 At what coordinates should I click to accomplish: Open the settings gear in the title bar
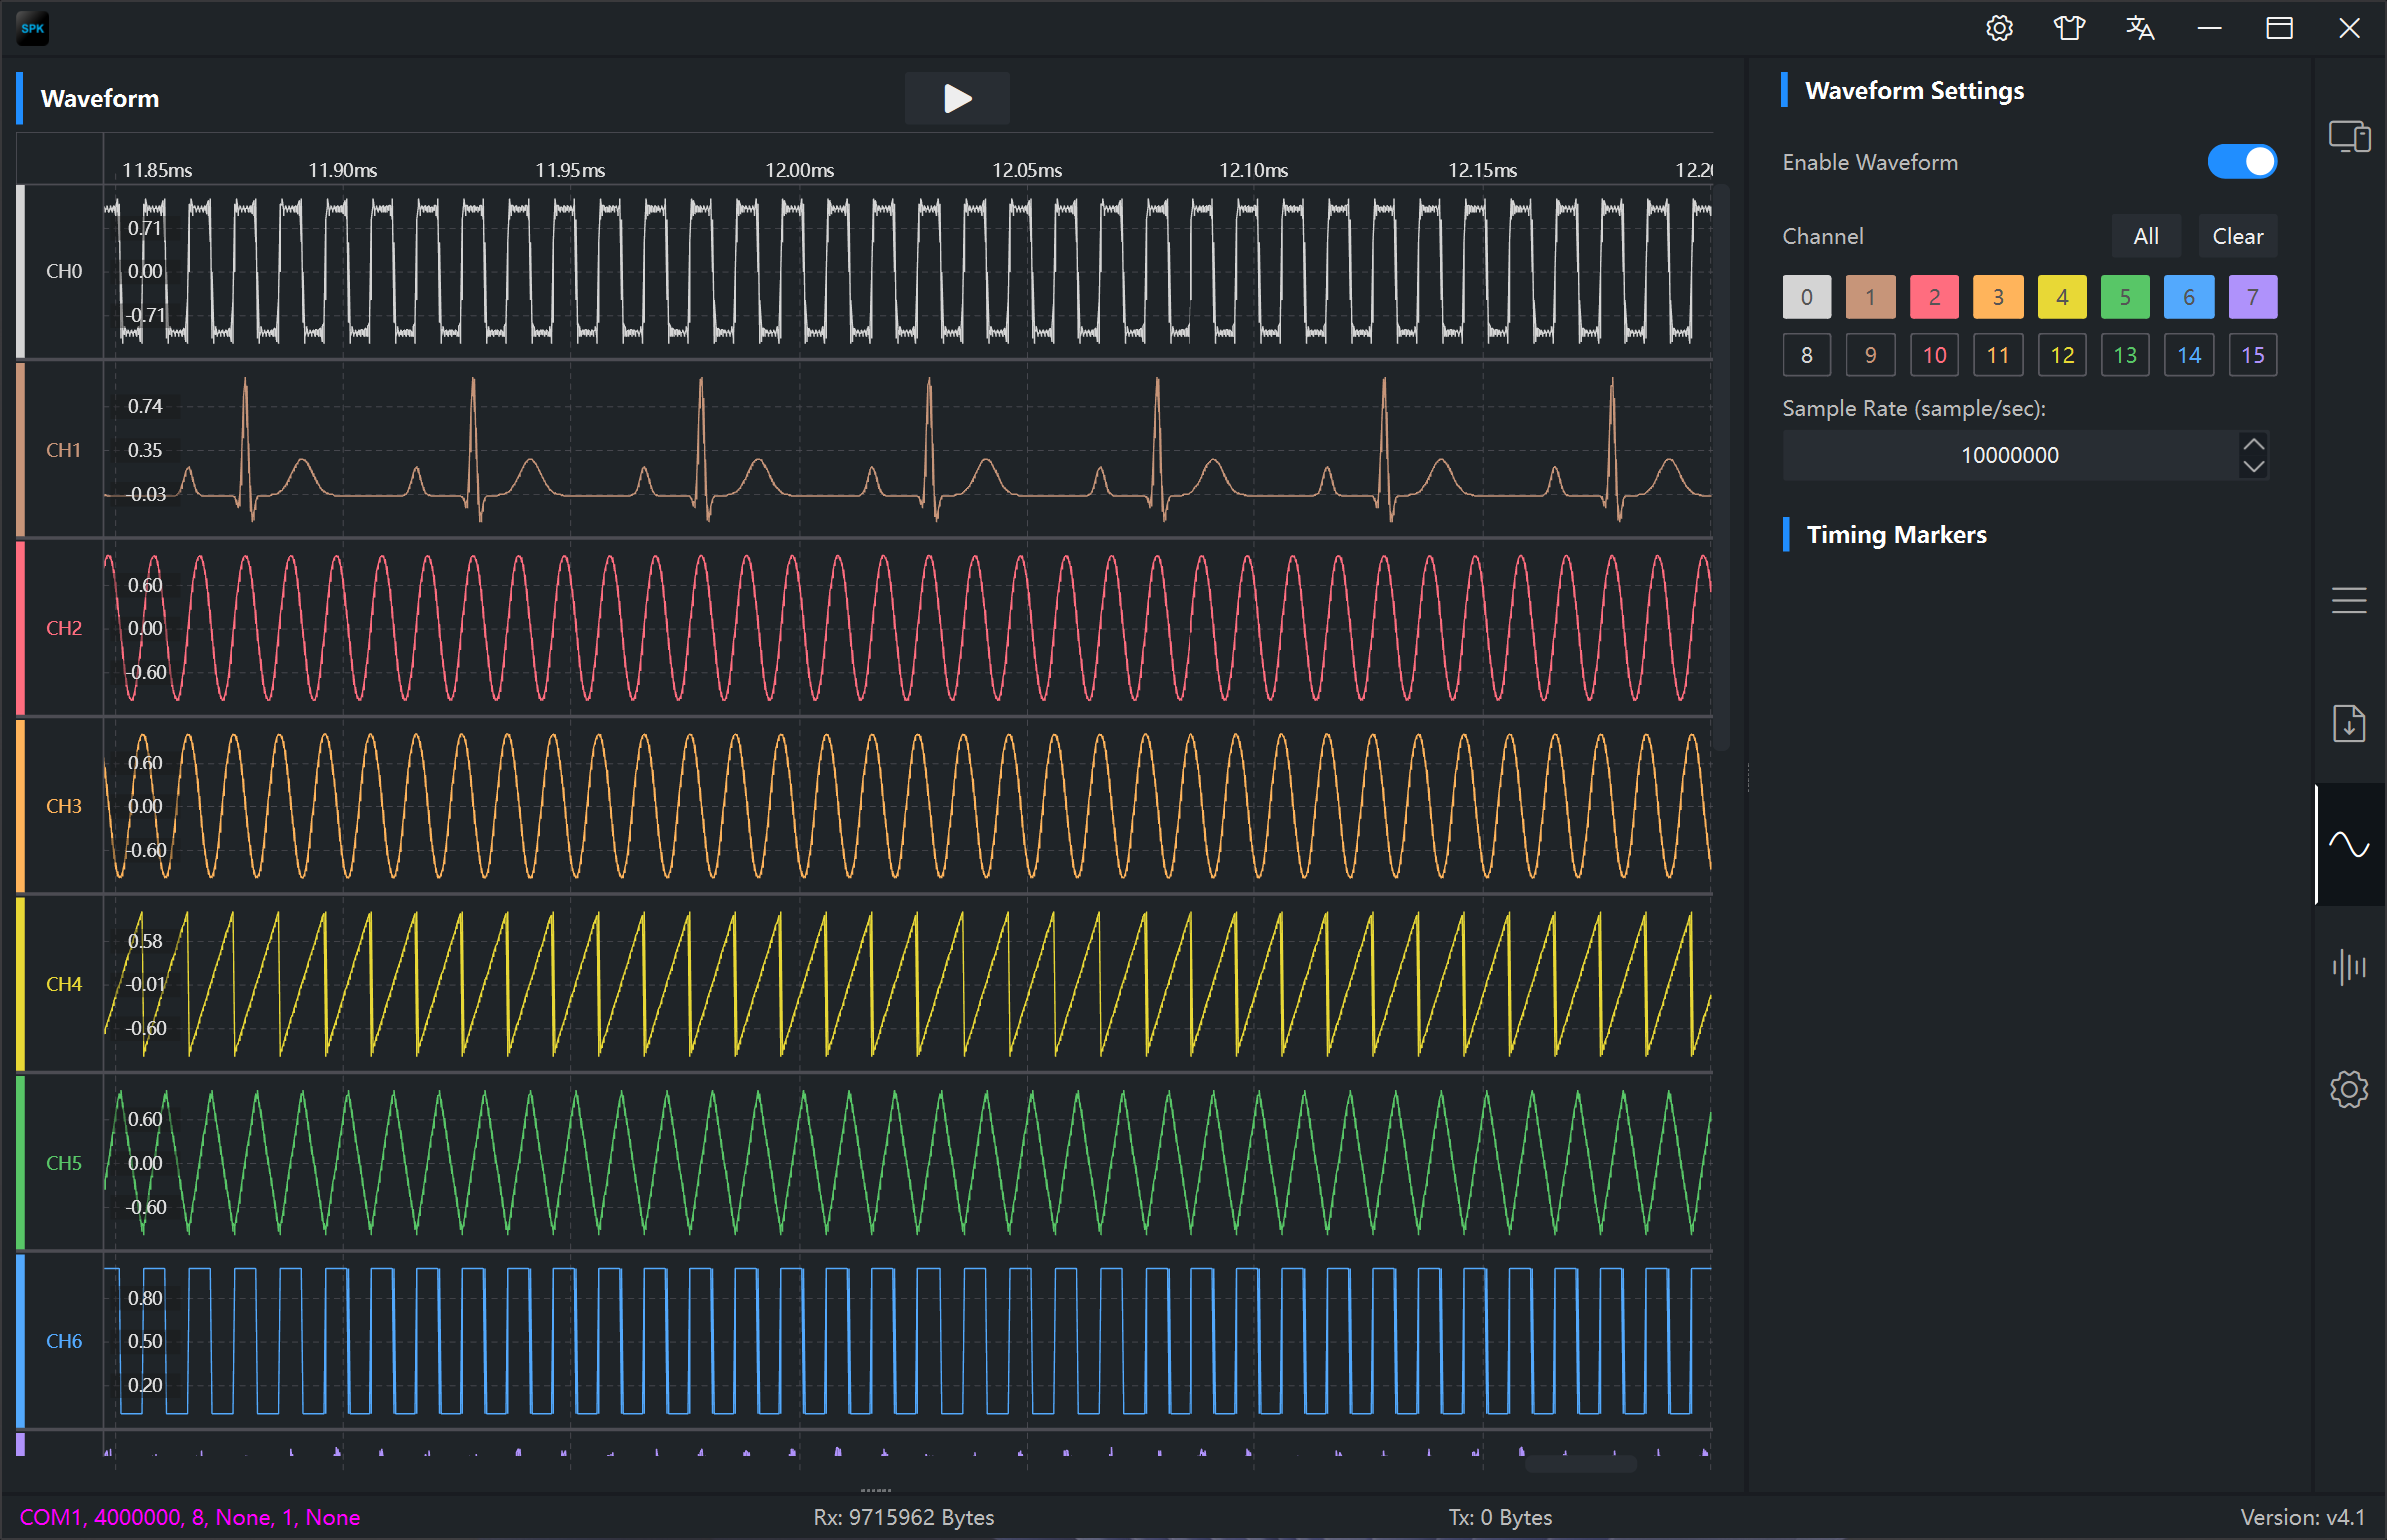1999,28
